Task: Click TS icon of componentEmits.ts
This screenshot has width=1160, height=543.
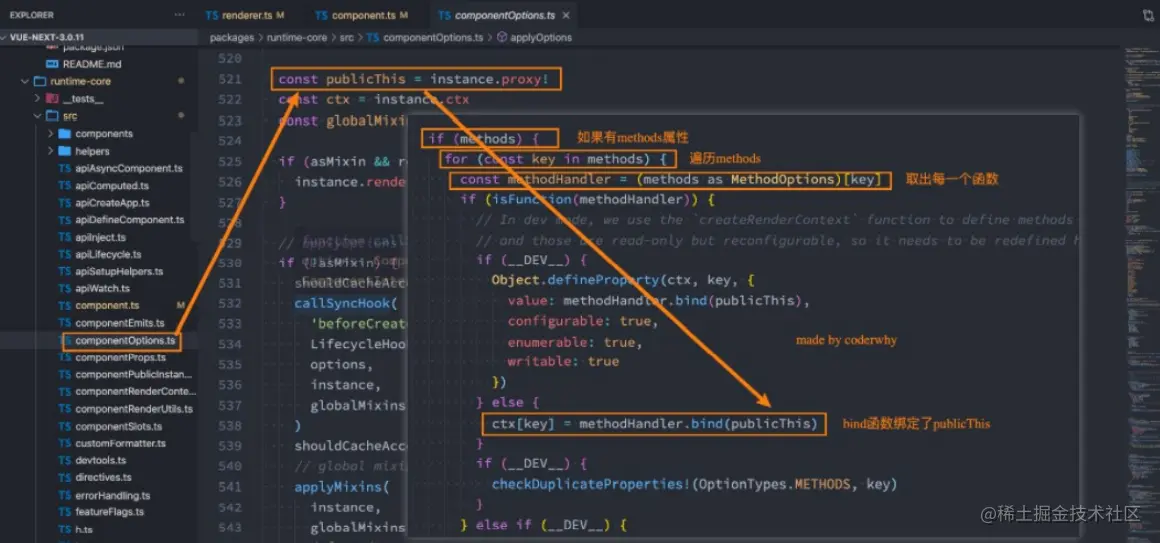Action: coord(64,323)
